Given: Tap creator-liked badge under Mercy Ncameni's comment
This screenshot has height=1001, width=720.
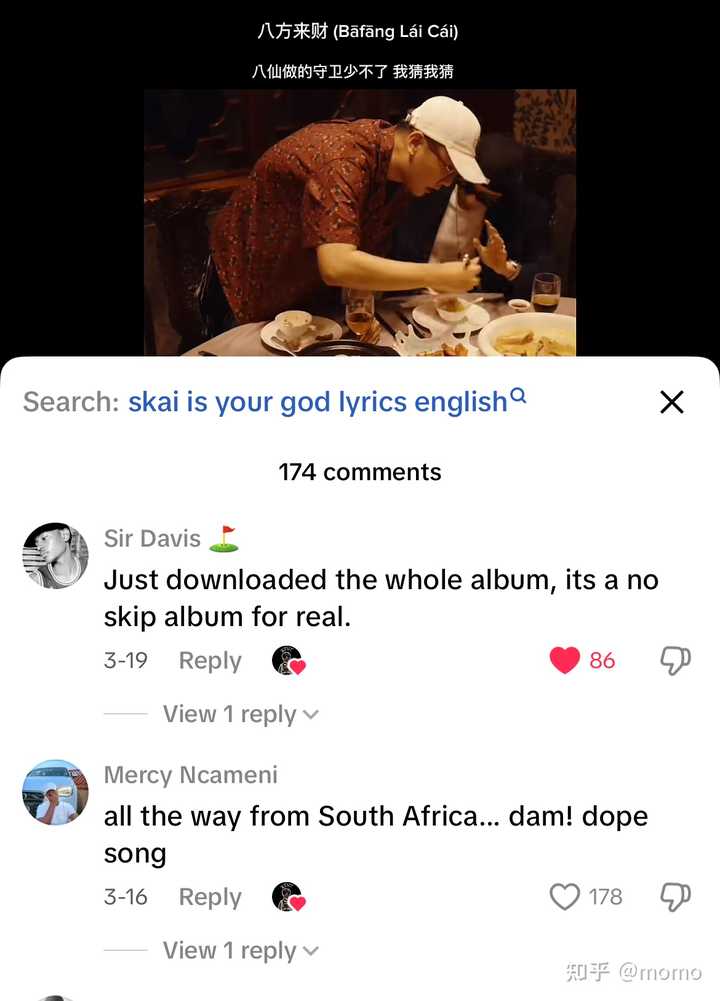Looking at the screenshot, I should pos(289,897).
